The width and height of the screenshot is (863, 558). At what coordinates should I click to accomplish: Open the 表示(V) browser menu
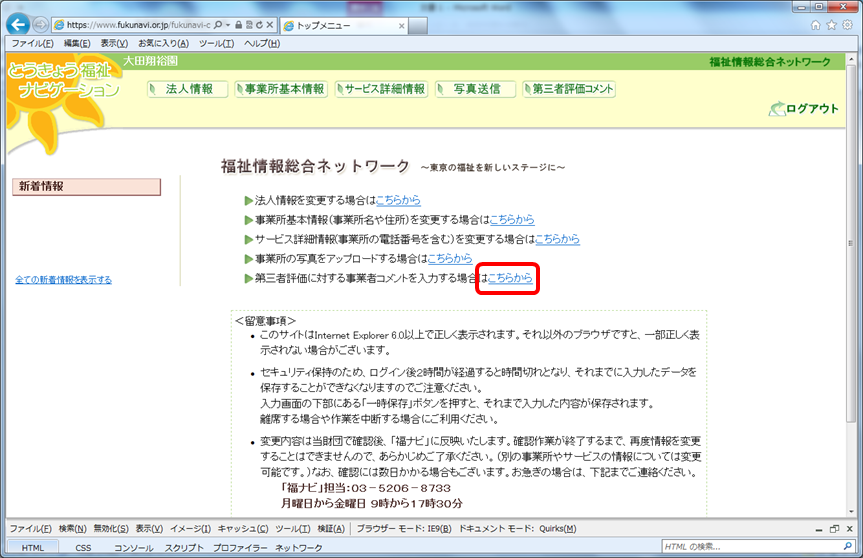coord(114,43)
